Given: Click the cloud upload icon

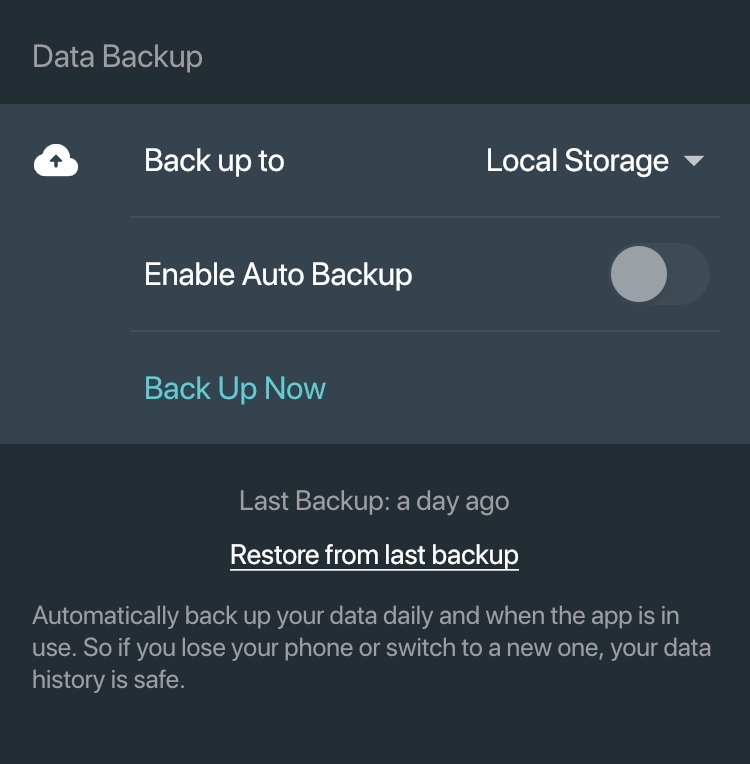Looking at the screenshot, I should 56,160.
